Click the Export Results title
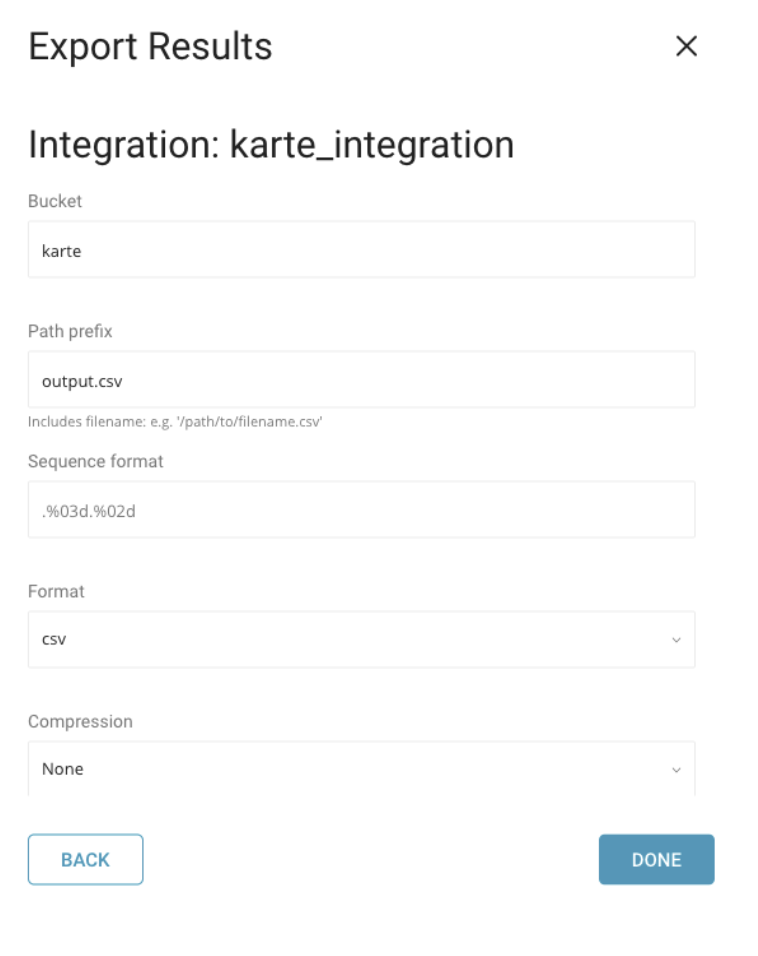The width and height of the screenshot is (758, 956). 150,47
